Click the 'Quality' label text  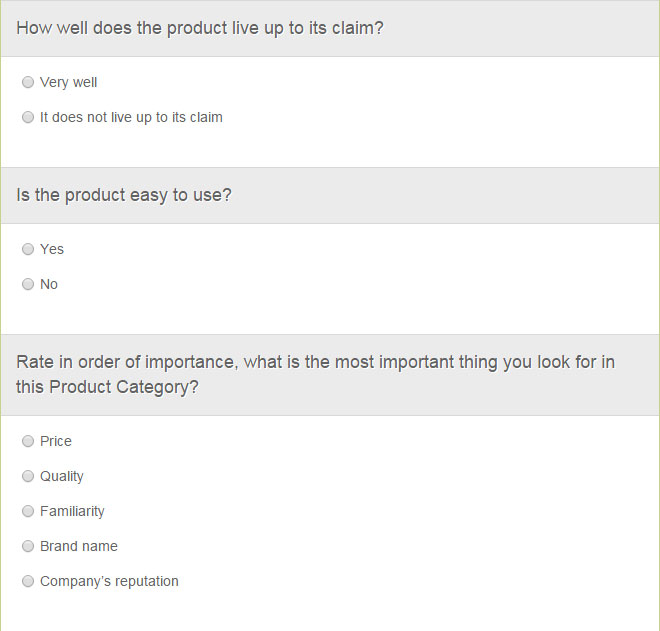tap(62, 477)
